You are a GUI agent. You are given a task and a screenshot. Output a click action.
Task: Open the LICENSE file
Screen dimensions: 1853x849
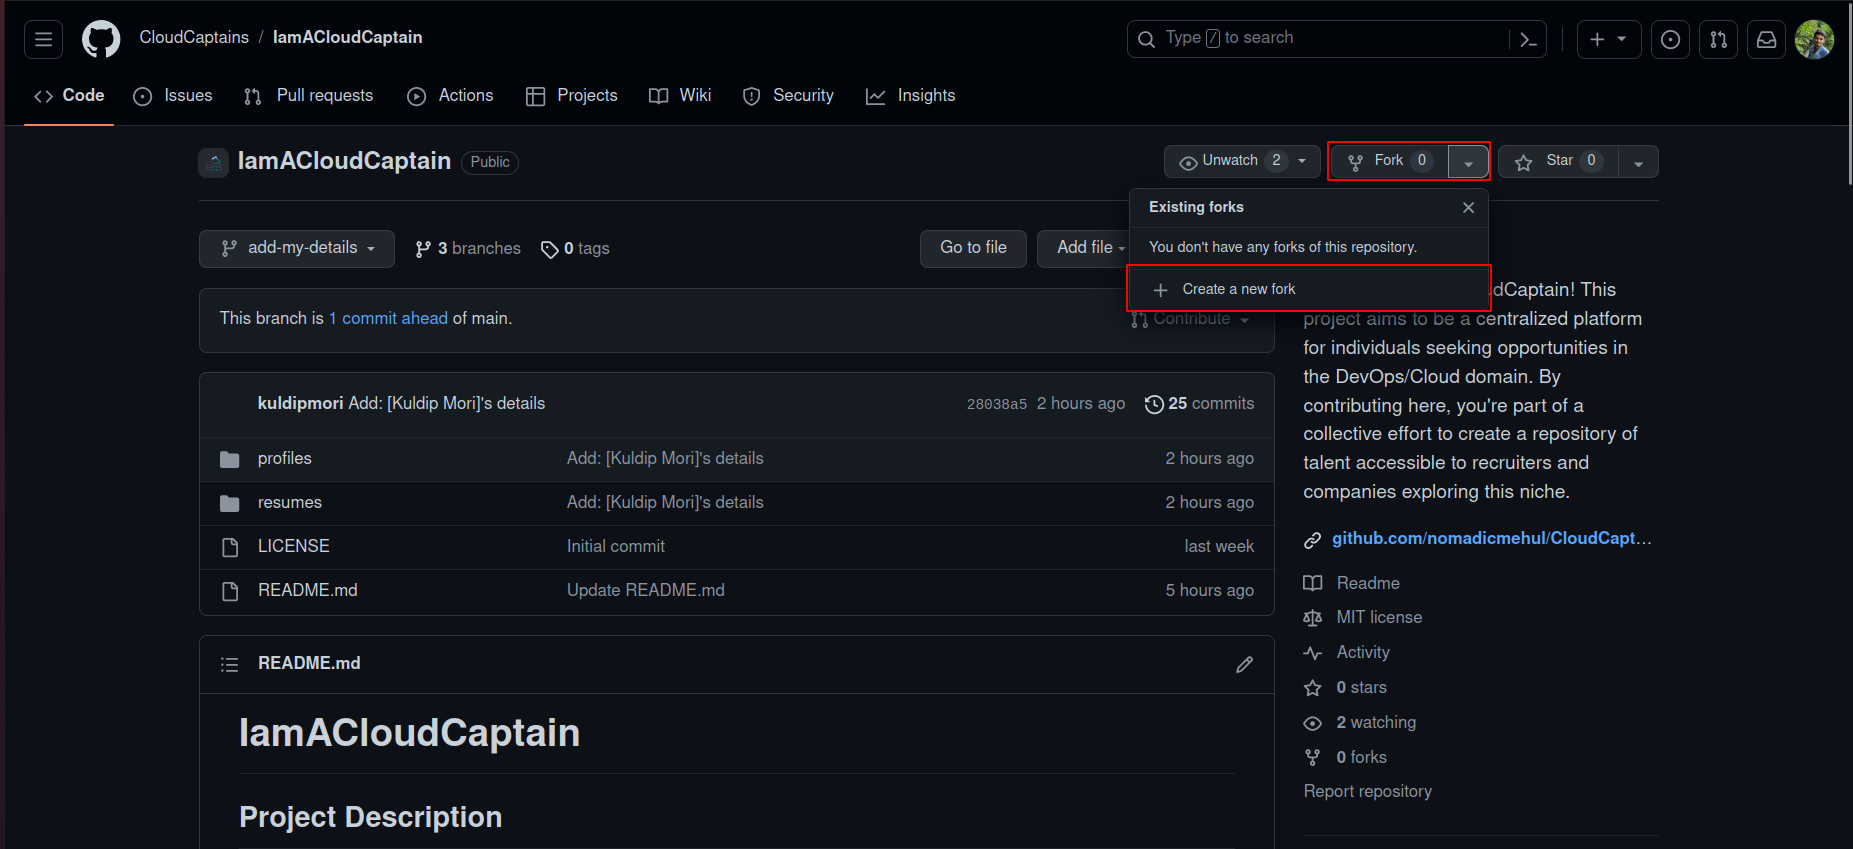(x=294, y=546)
